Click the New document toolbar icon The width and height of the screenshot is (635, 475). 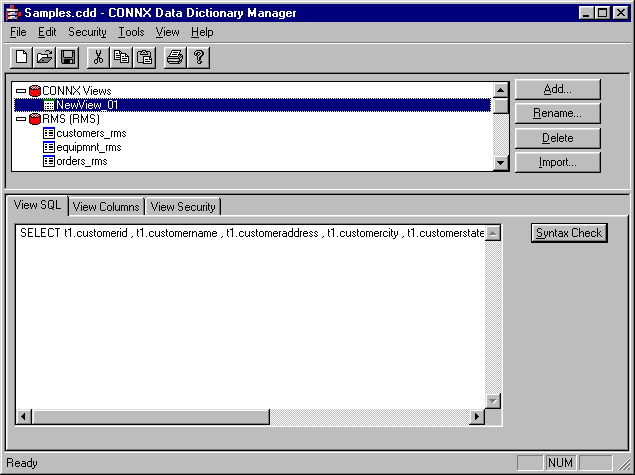coord(21,57)
